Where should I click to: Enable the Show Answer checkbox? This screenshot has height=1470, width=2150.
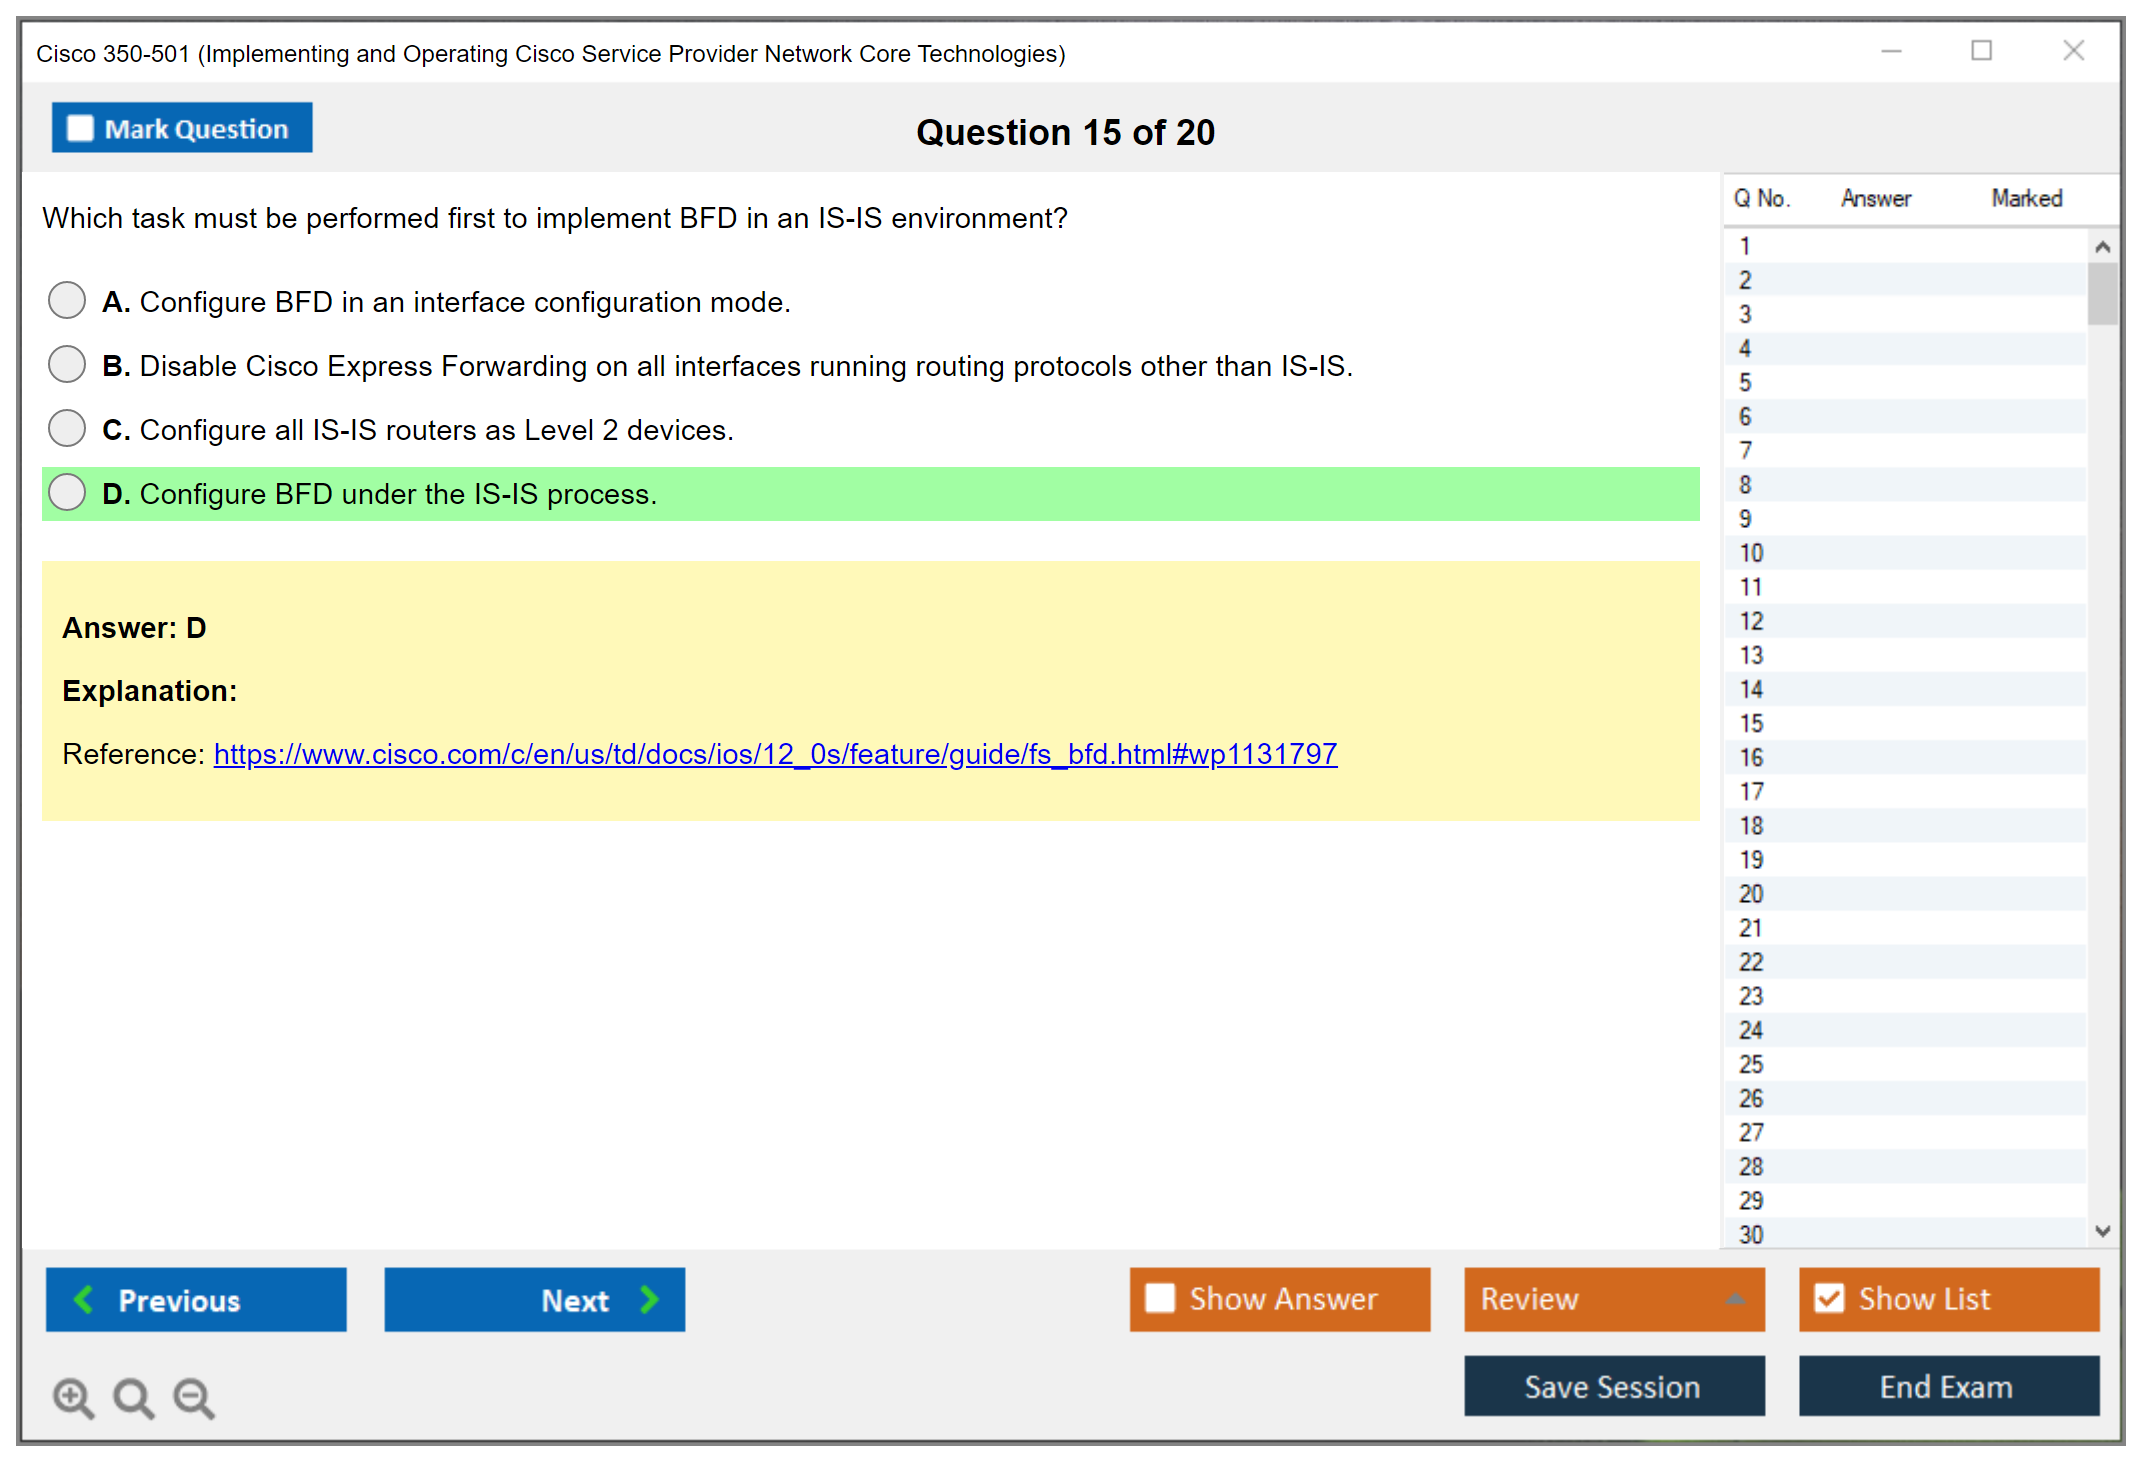pos(1160,1298)
